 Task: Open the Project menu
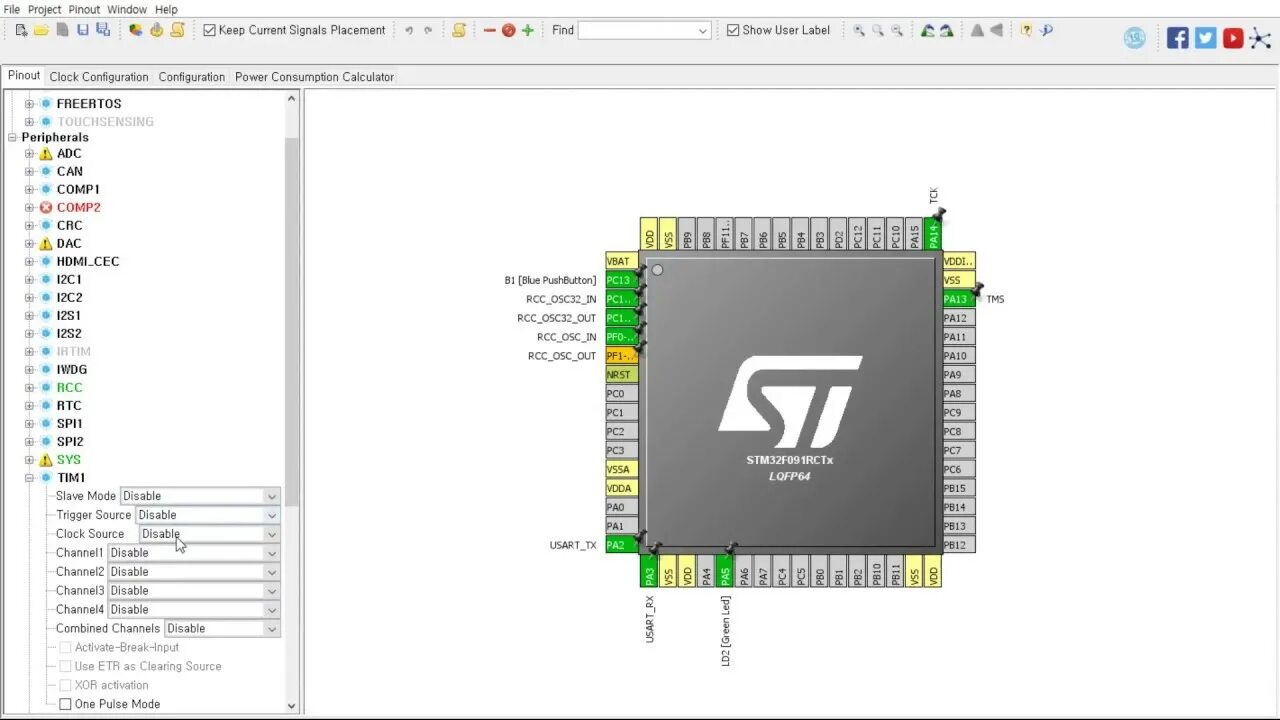click(x=44, y=9)
